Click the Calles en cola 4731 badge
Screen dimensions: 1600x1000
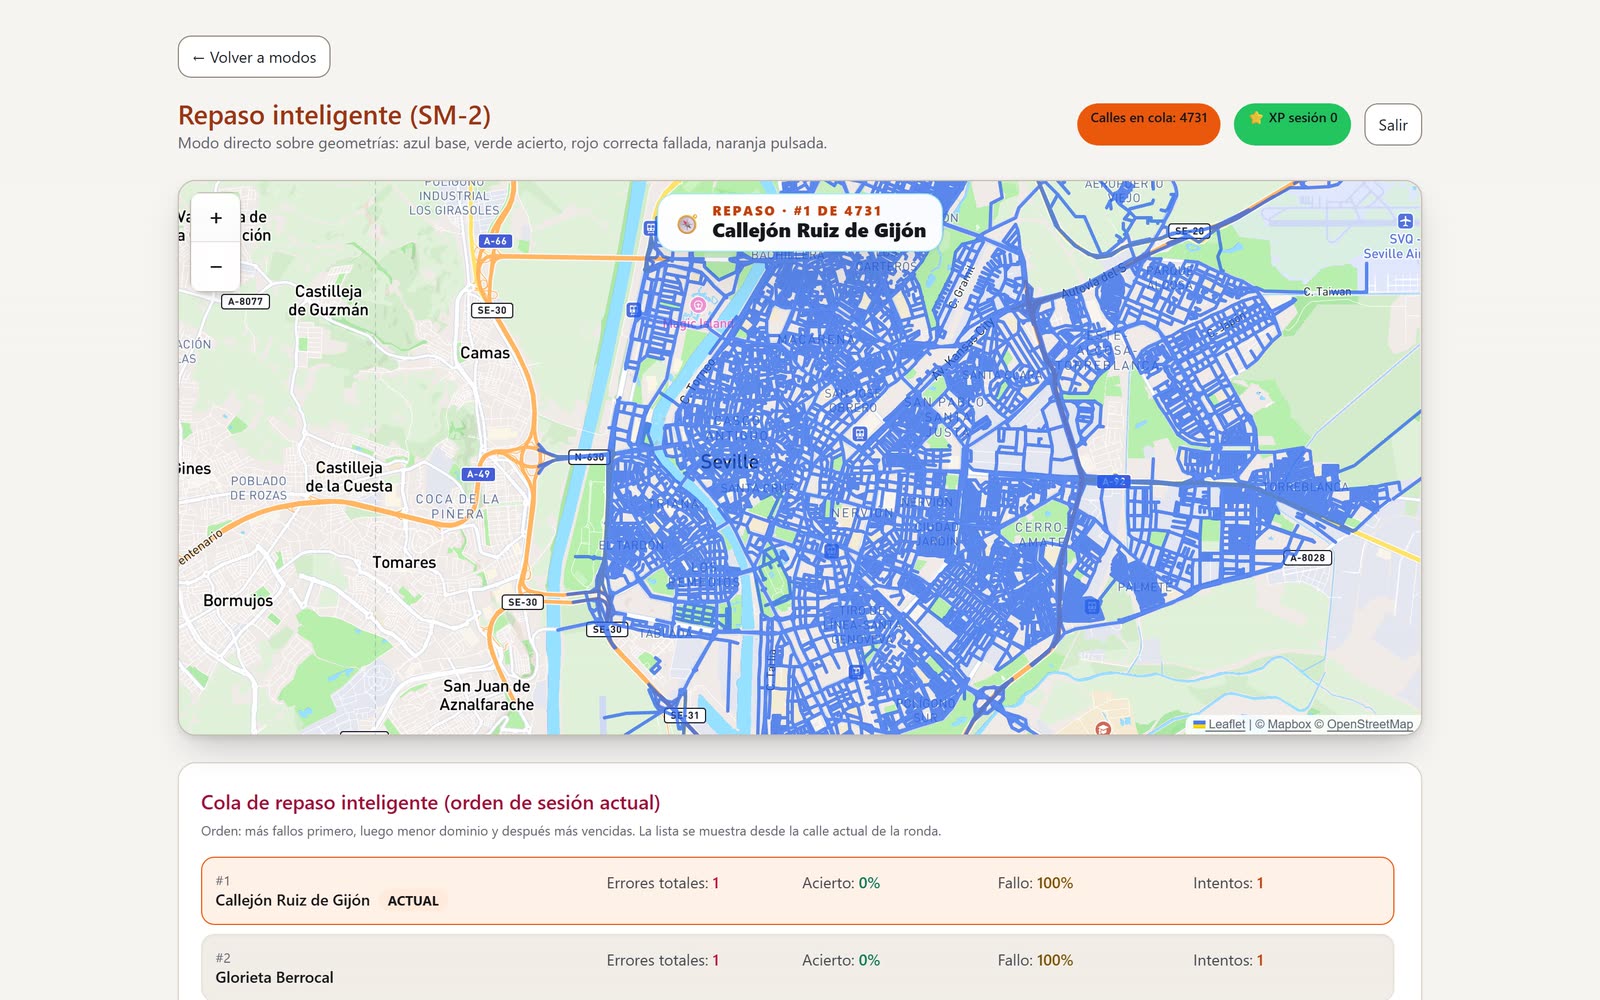[x=1148, y=124]
